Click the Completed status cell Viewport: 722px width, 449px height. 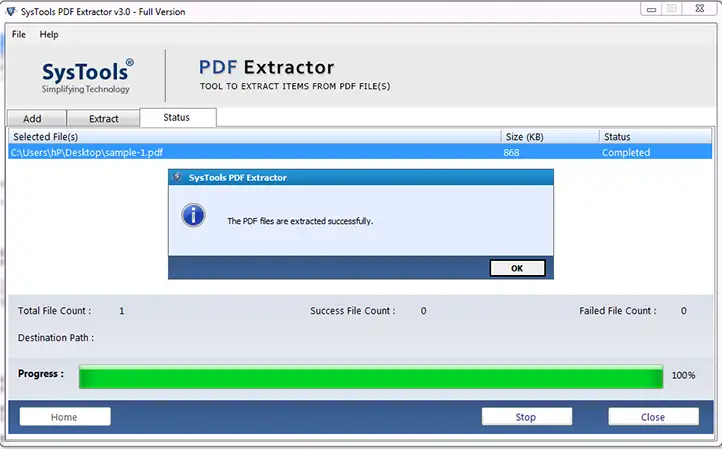coord(626,152)
